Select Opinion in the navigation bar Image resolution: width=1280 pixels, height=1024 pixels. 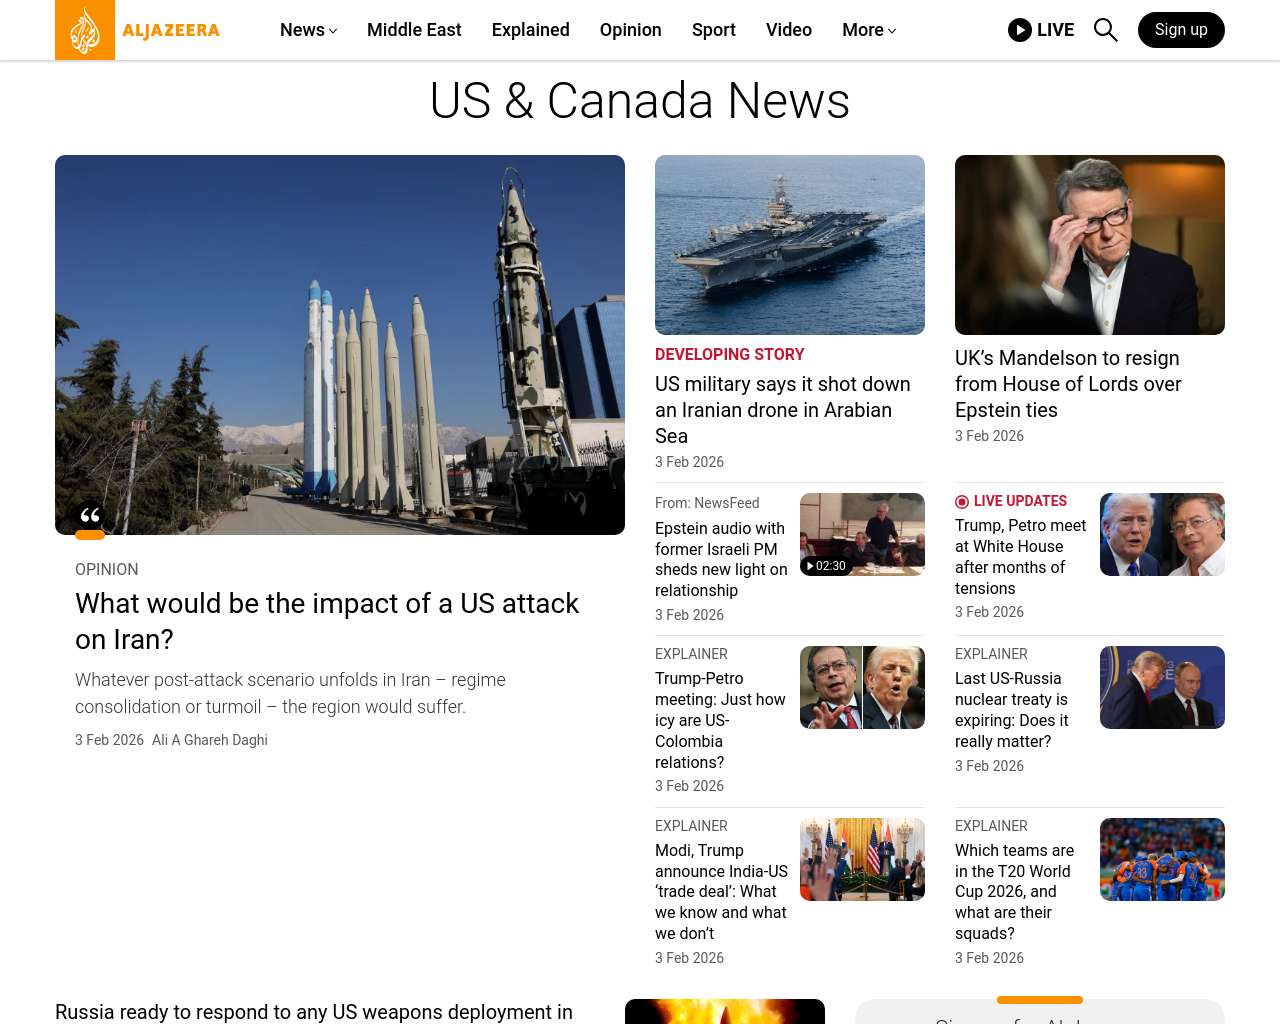630,30
